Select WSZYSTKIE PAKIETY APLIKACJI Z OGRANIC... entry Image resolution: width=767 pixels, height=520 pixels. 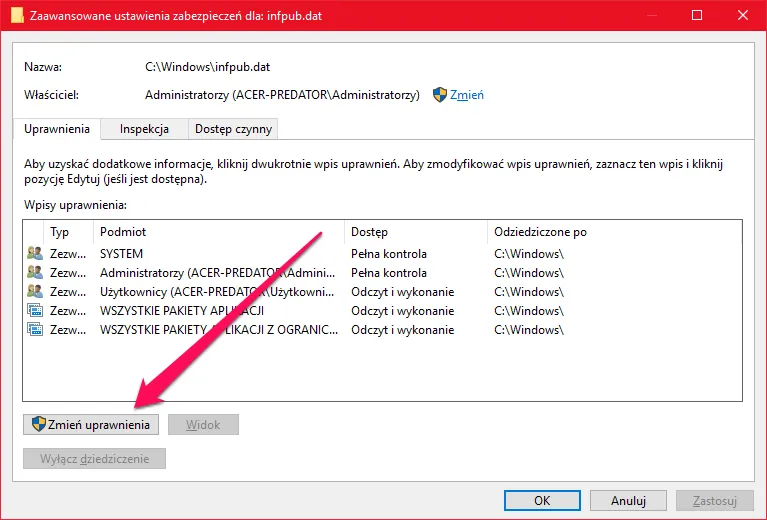(x=382, y=330)
